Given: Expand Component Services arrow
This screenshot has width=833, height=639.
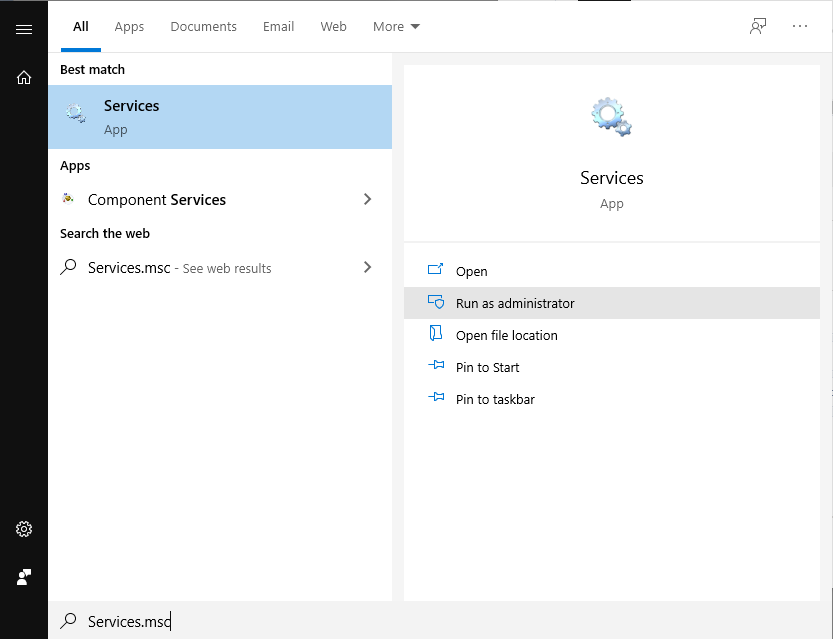Looking at the screenshot, I should click(367, 199).
